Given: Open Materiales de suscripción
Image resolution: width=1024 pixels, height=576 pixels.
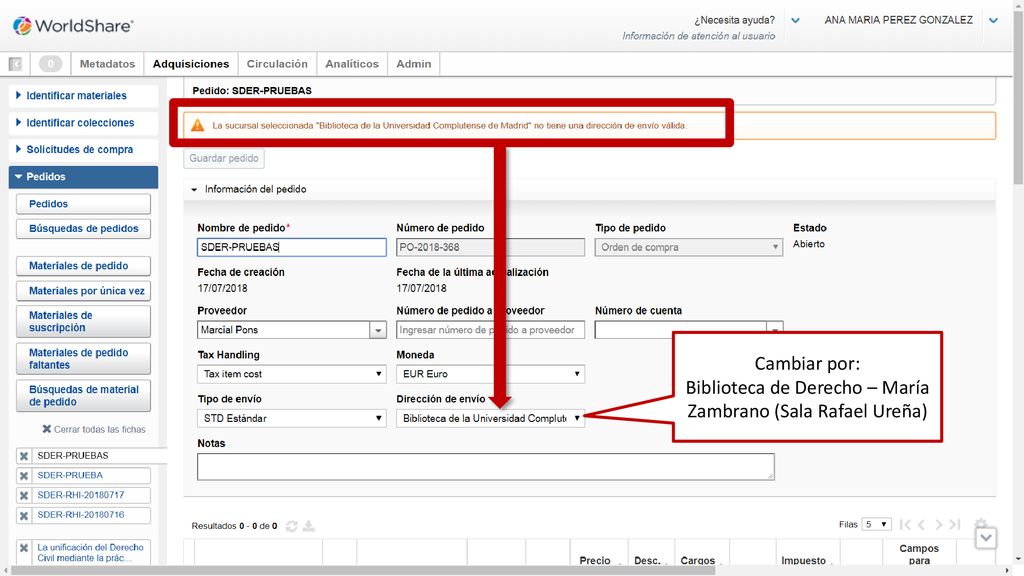Looking at the screenshot, I should (x=83, y=321).
